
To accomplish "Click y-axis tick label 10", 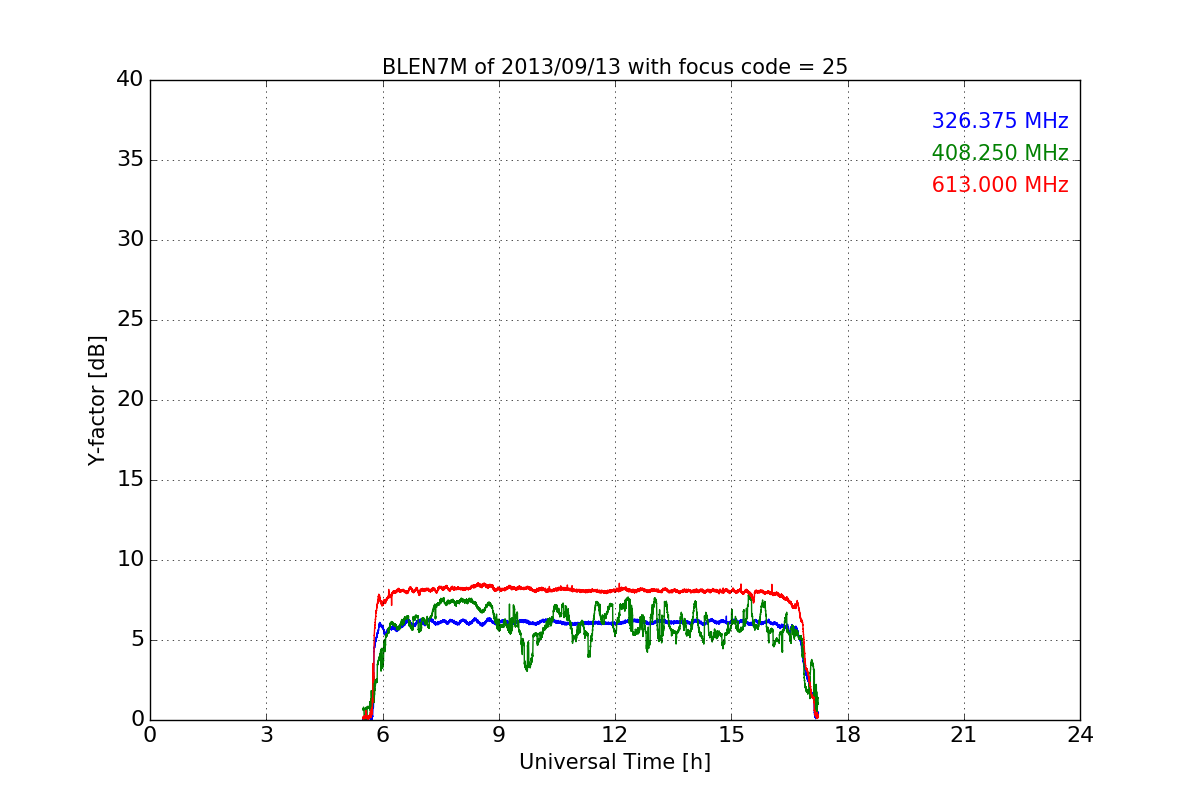I will pos(130,560).
